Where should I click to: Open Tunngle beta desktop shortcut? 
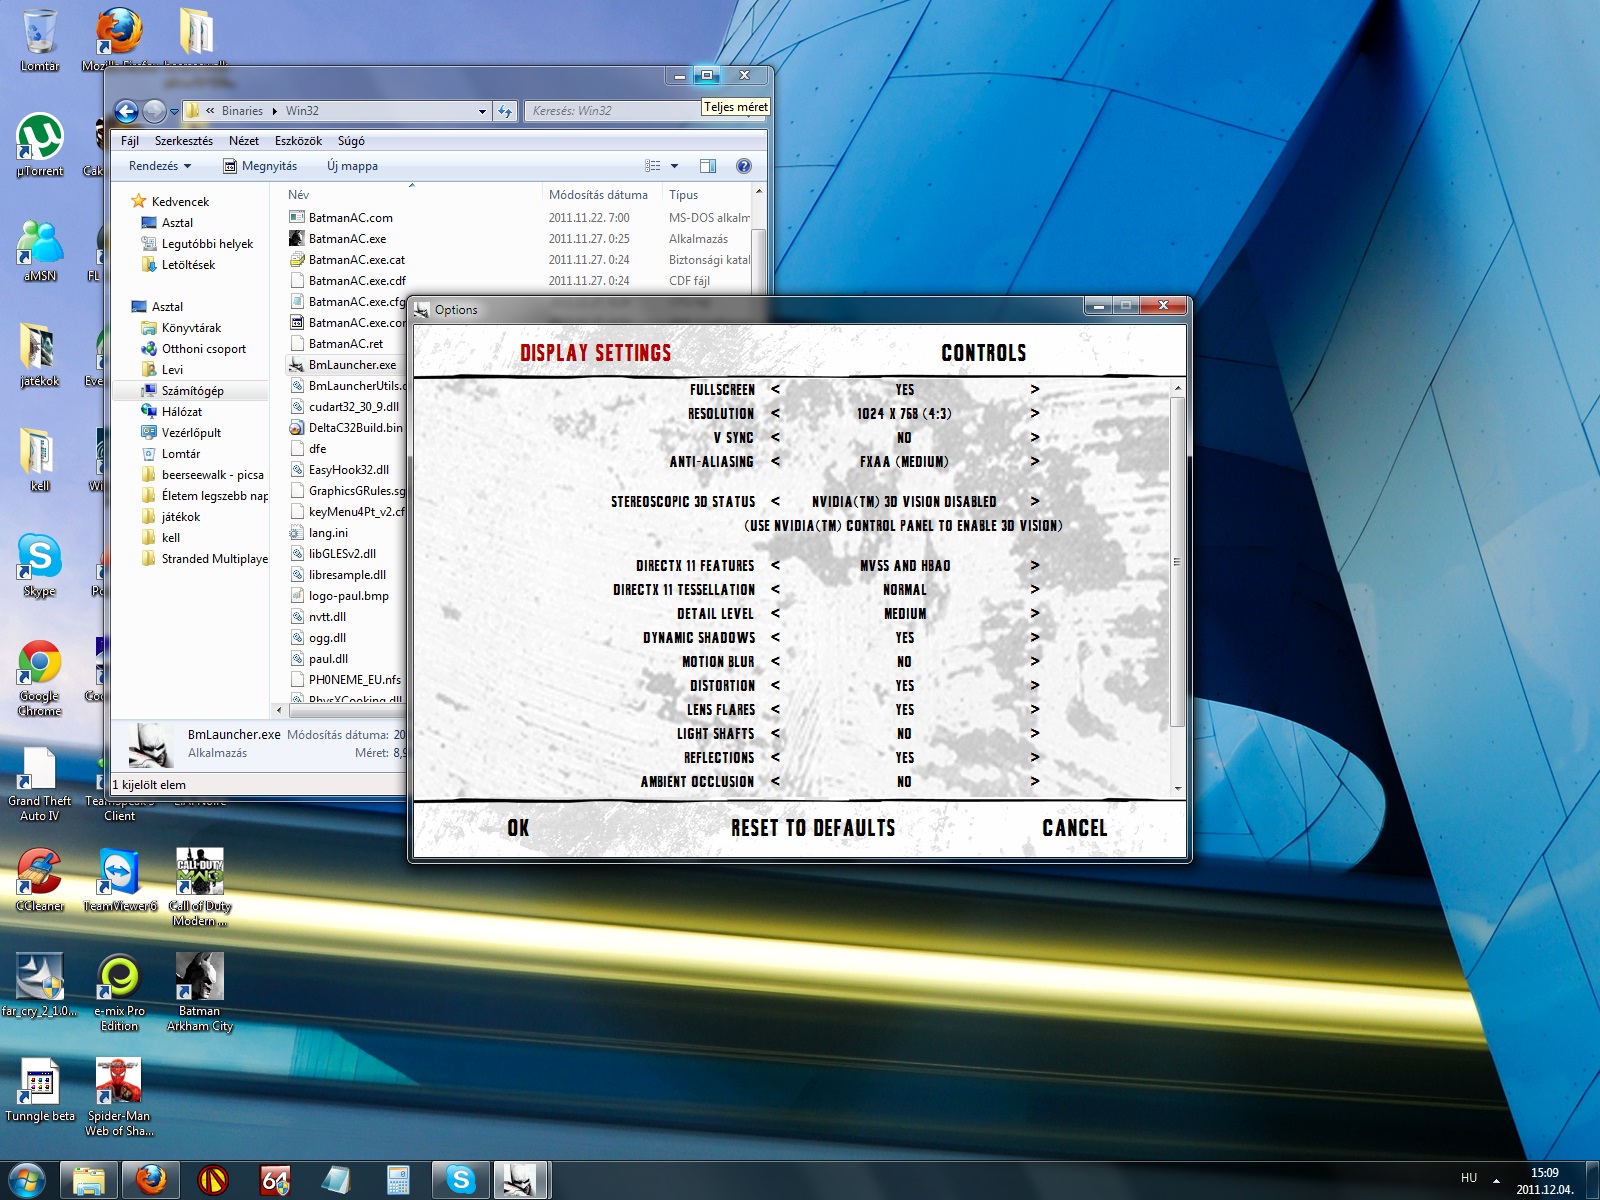click(40, 1090)
